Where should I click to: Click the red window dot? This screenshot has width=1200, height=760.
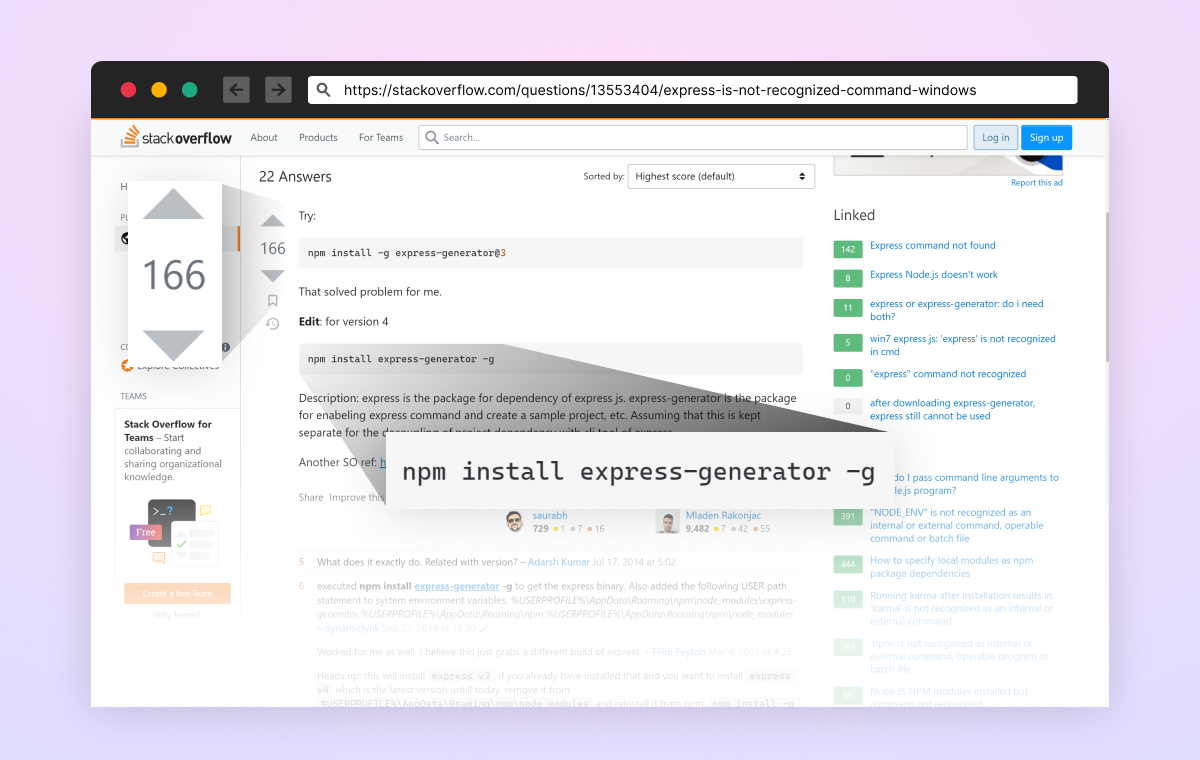128,89
